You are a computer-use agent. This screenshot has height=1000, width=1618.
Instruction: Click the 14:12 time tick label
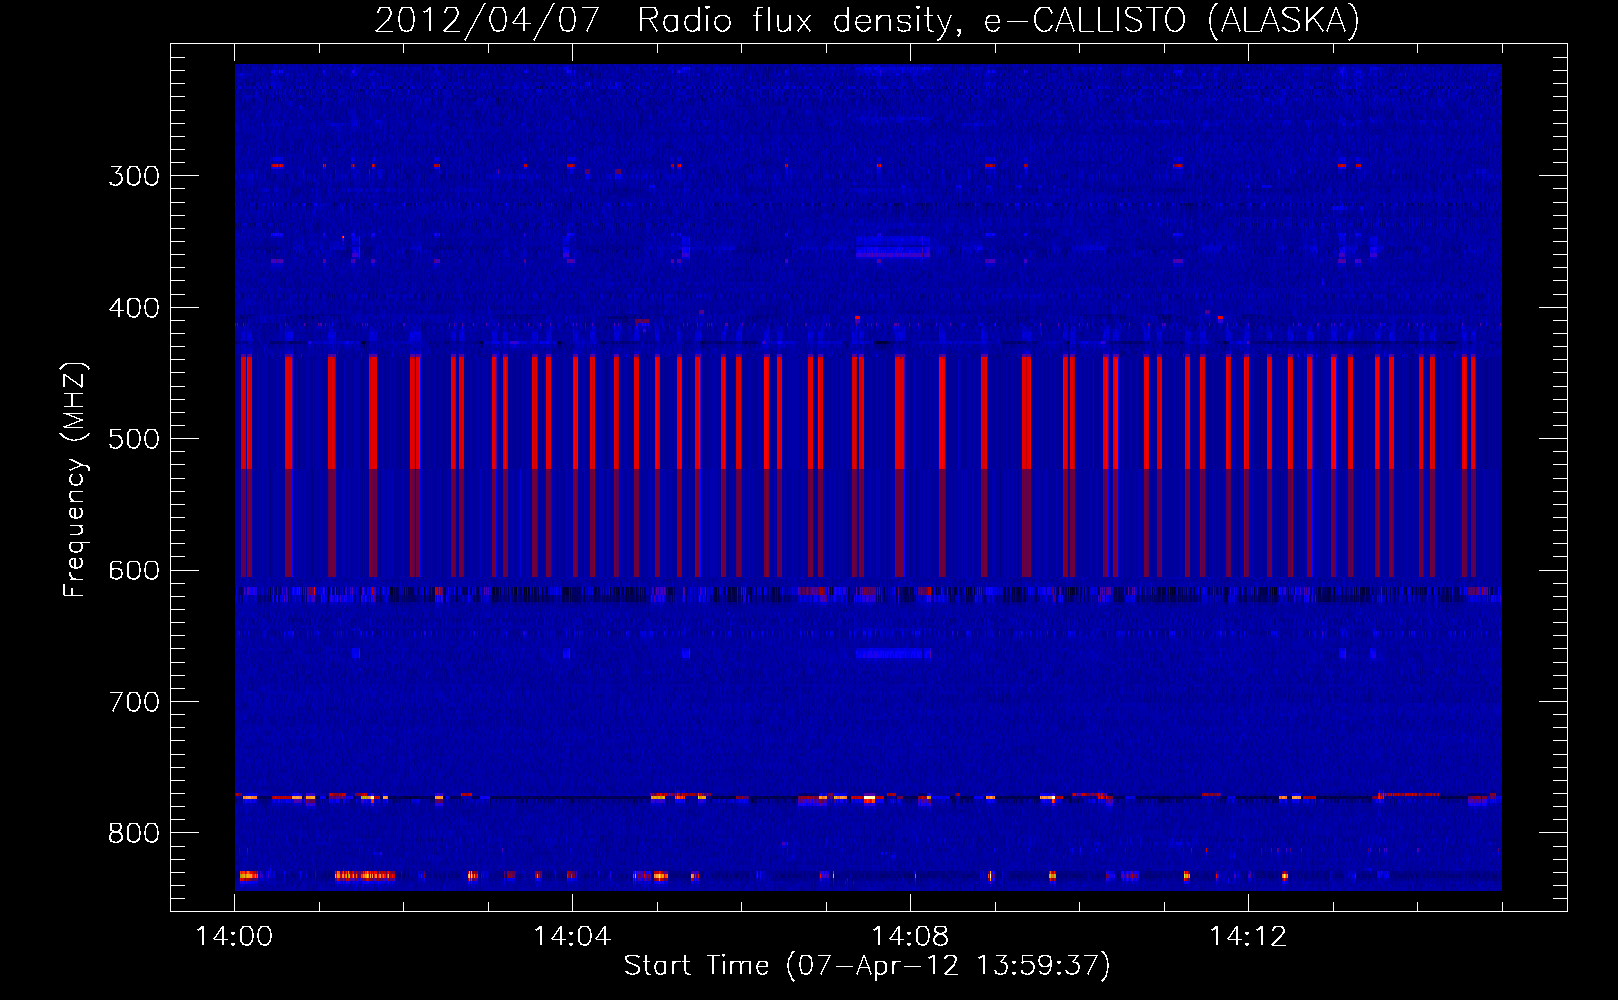point(1248,936)
